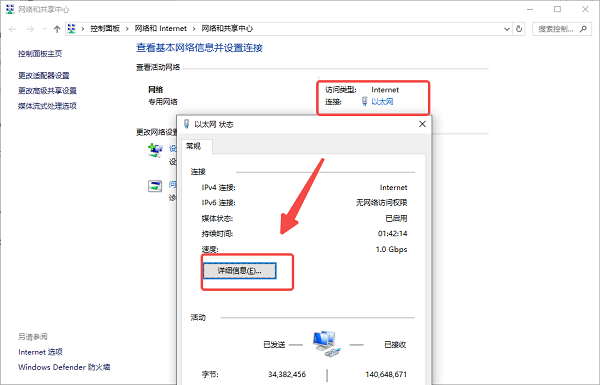600x385 pixels.
Task: Expand chevron after 控制面板 breadcrumb
Action: [x=127, y=29]
